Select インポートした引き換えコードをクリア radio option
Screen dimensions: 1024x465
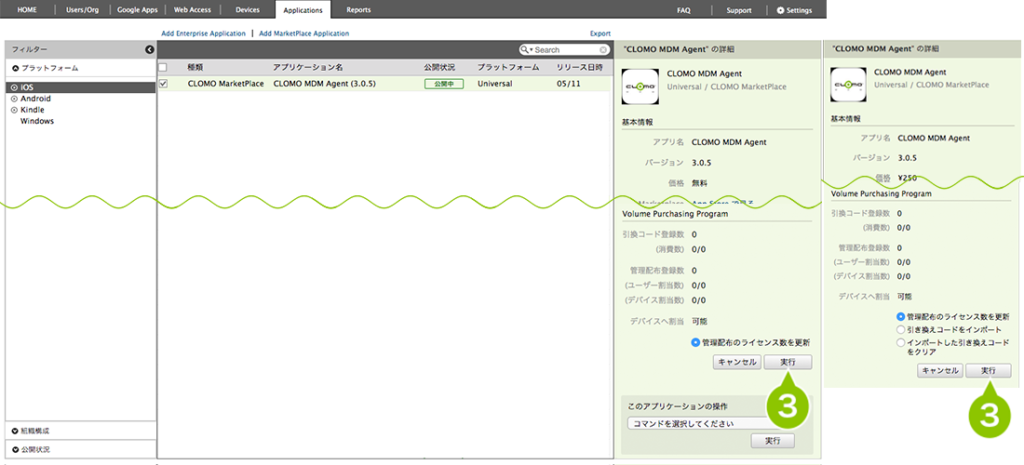[x=901, y=342]
